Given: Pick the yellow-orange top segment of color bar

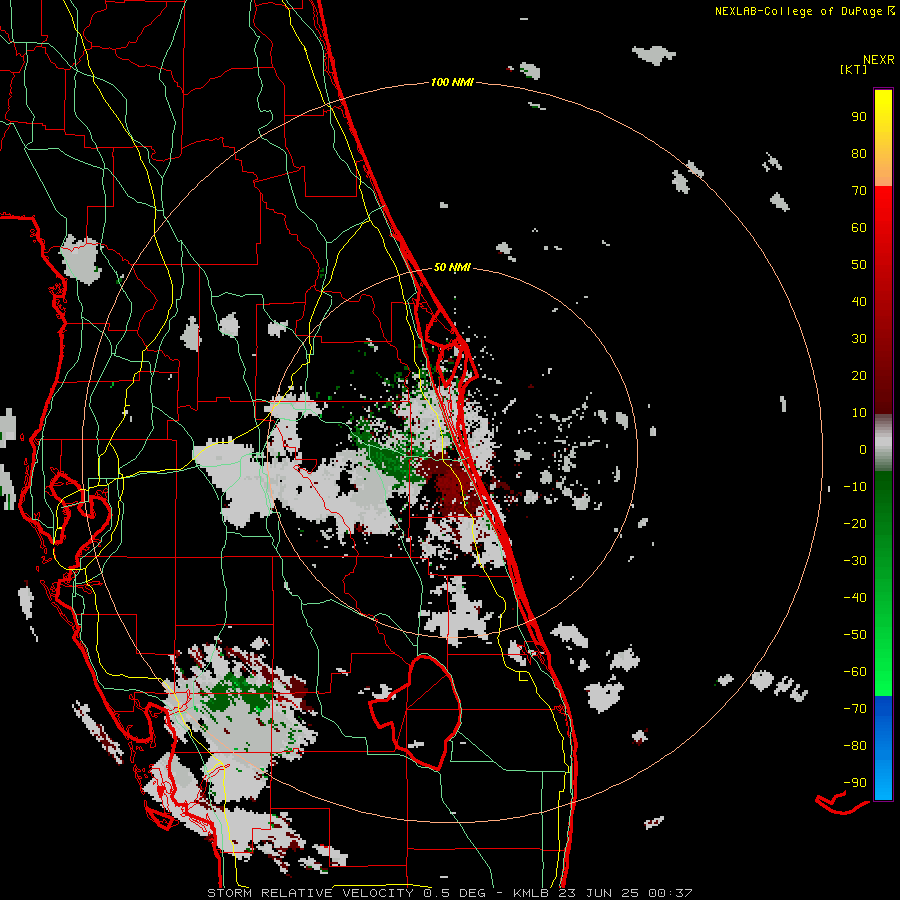Looking at the screenshot, I should (x=883, y=138).
